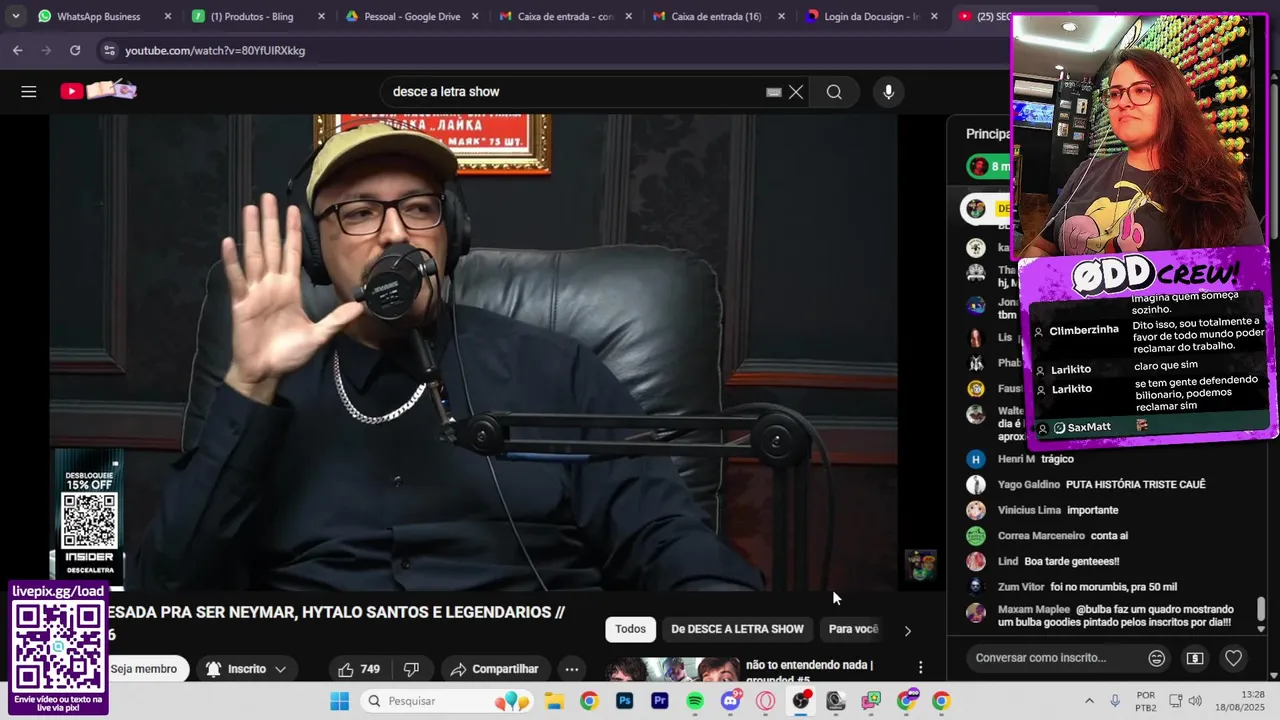
Task: Open Discord from the taskbar
Action: point(730,701)
